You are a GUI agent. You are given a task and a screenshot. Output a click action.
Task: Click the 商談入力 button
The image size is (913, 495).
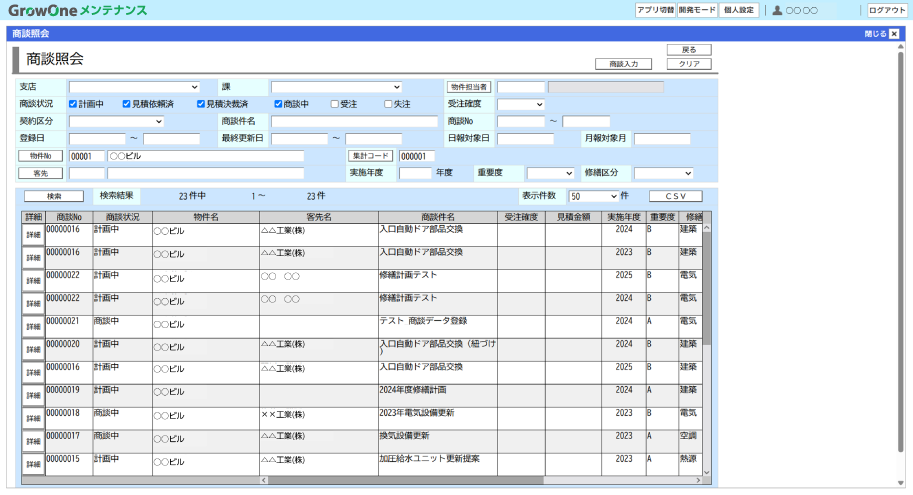[x=624, y=64]
